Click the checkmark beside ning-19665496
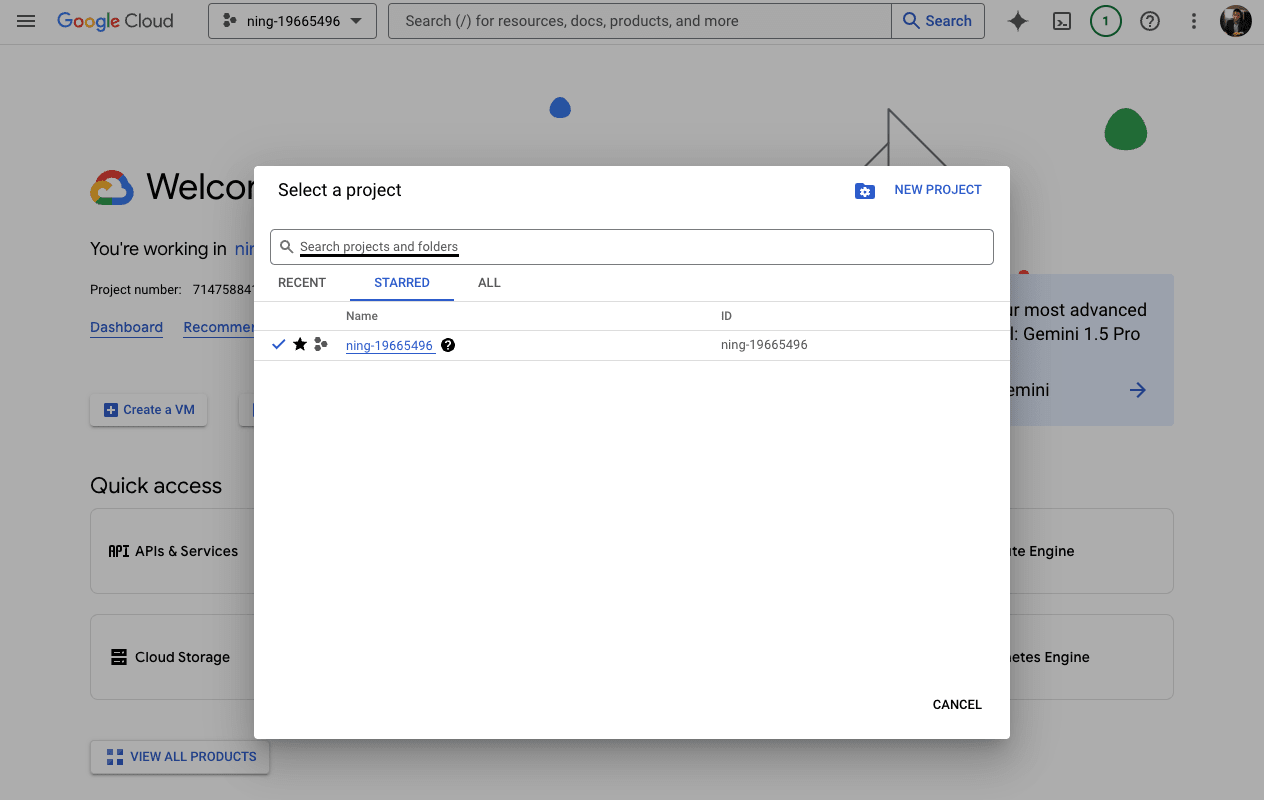This screenshot has height=800, width=1264. click(279, 344)
